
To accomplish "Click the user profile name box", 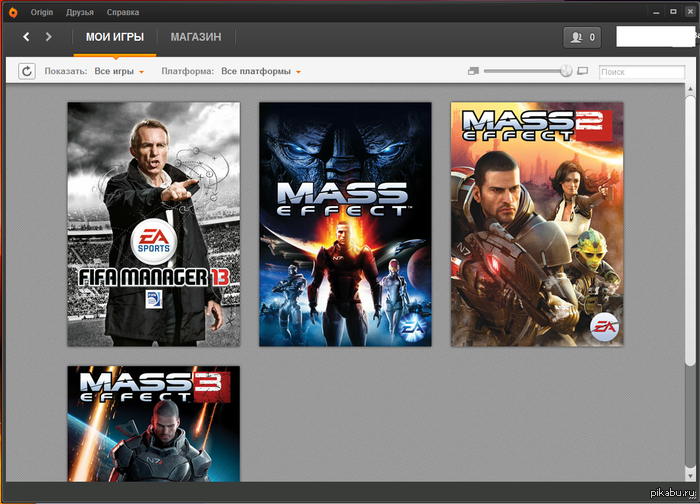I will coord(656,37).
